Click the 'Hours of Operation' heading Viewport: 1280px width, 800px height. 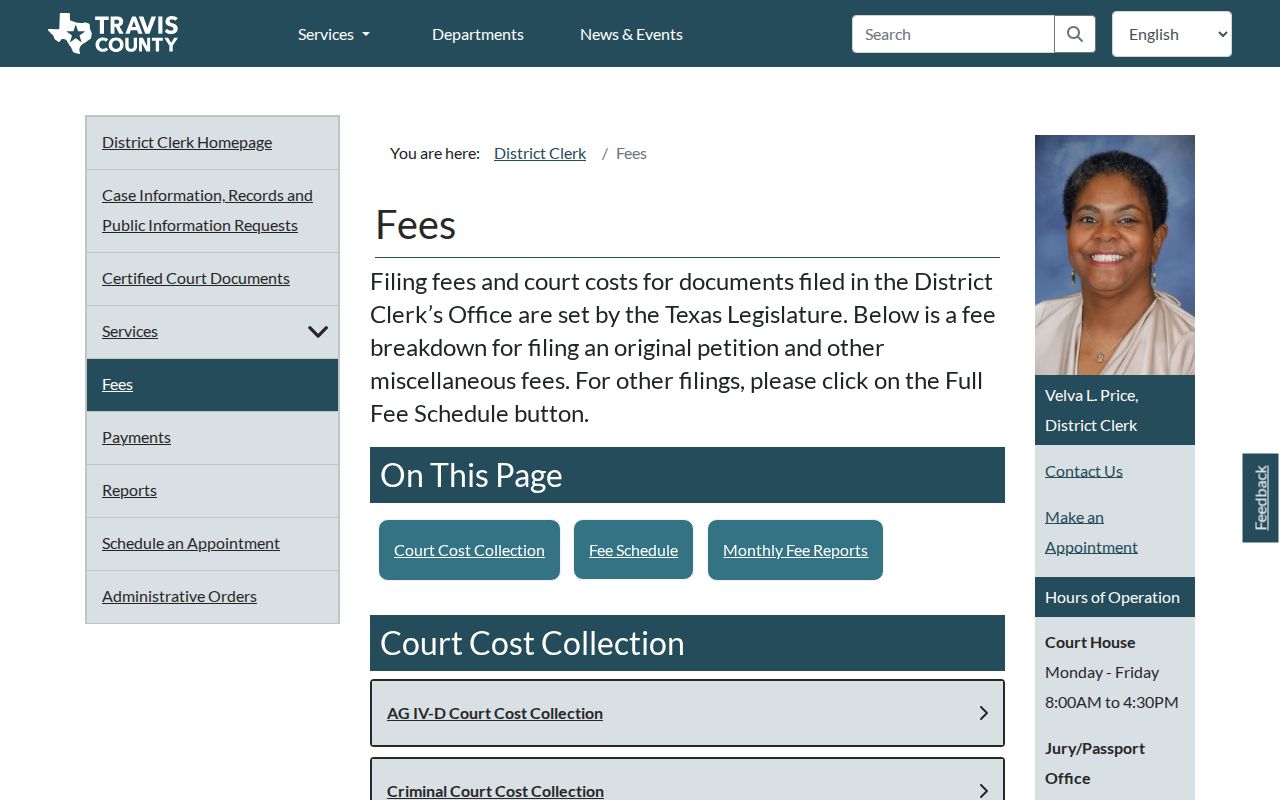point(1112,597)
